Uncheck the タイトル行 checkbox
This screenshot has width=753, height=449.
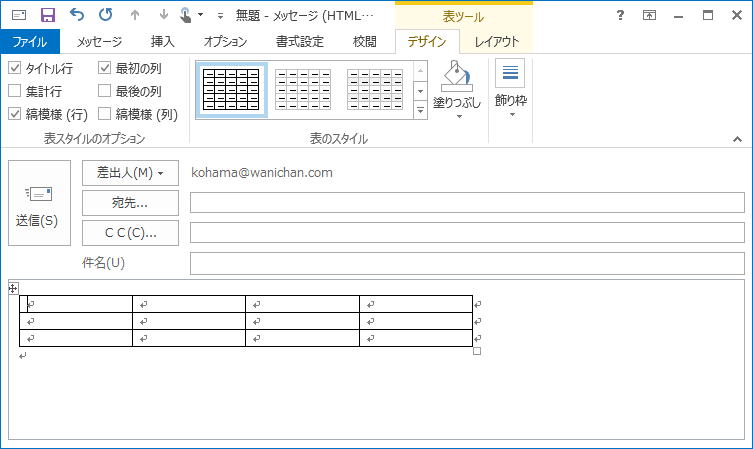pyautogui.click(x=15, y=69)
